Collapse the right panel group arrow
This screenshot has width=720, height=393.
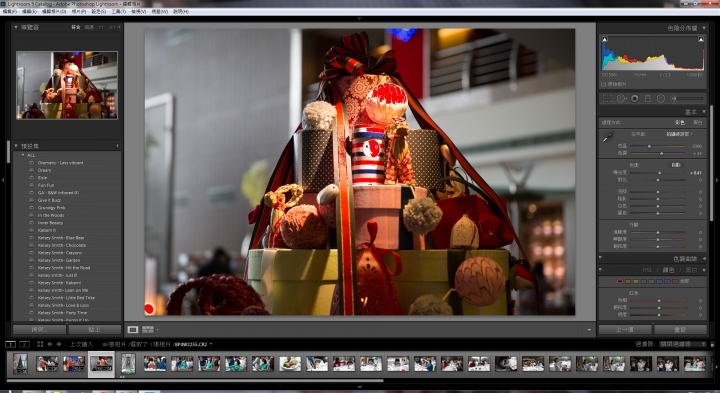(x=717, y=180)
